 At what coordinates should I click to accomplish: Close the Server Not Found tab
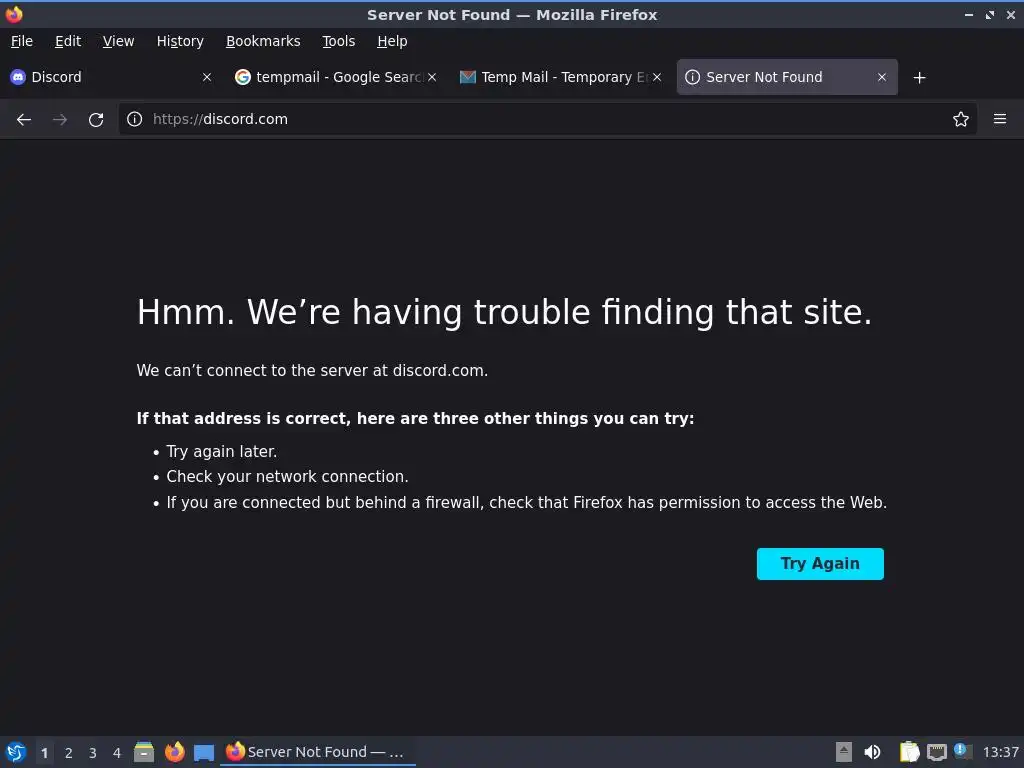coord(882,77)
